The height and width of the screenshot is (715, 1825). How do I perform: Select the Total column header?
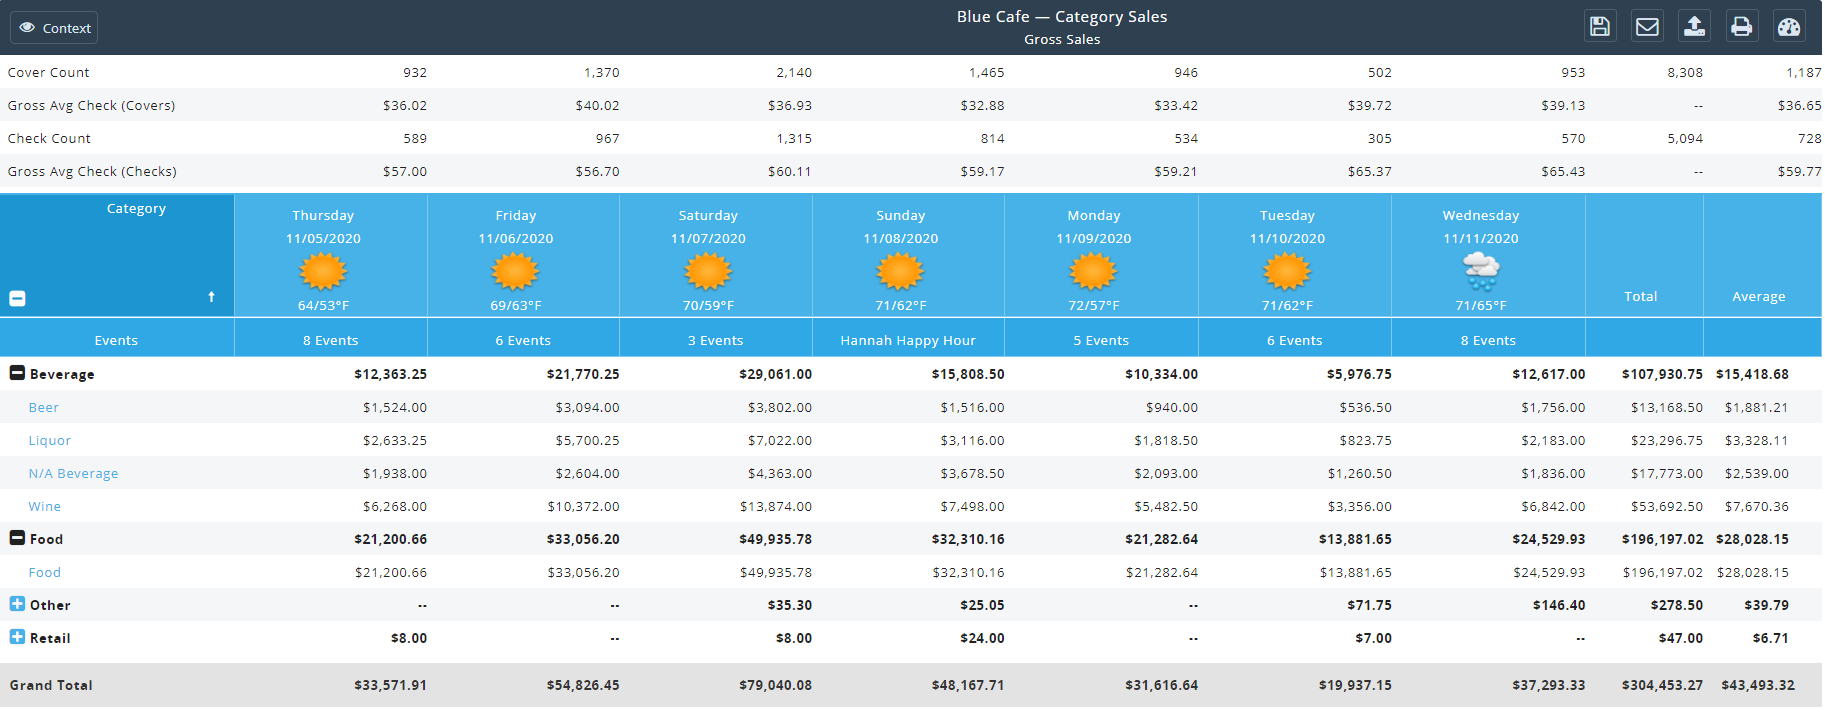coord(1640,296)
